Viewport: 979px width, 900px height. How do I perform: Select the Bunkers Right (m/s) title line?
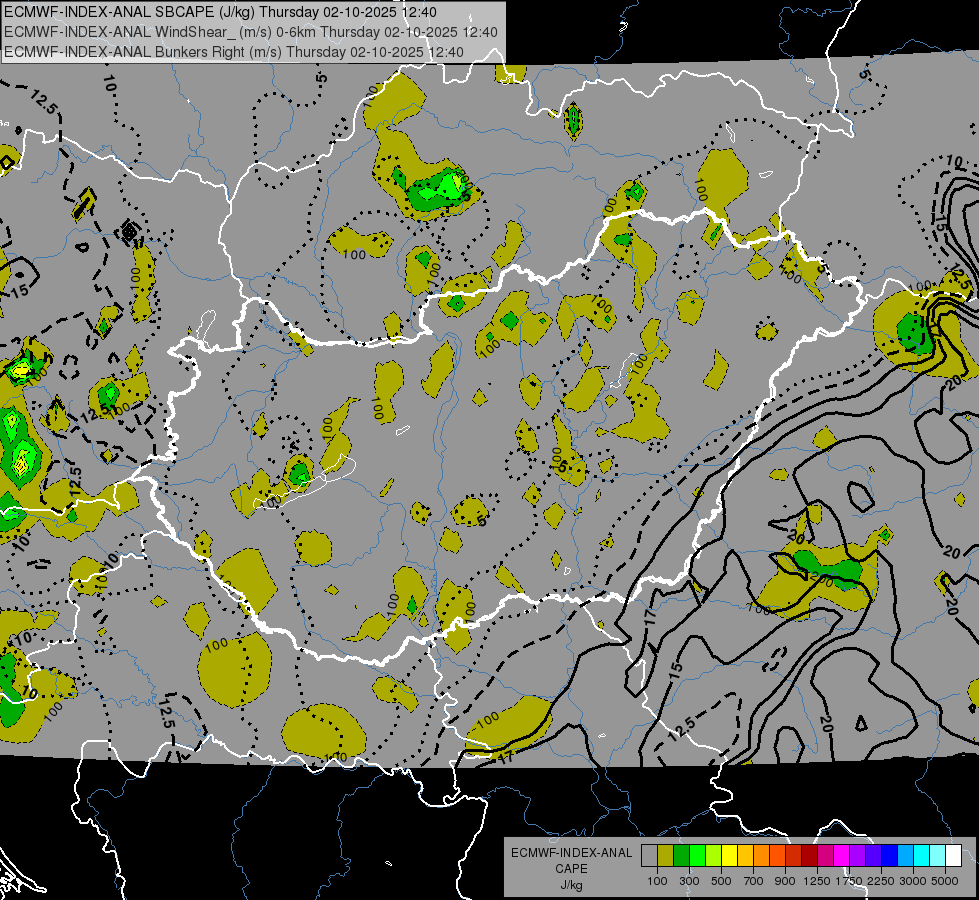(x=234, y=52)
